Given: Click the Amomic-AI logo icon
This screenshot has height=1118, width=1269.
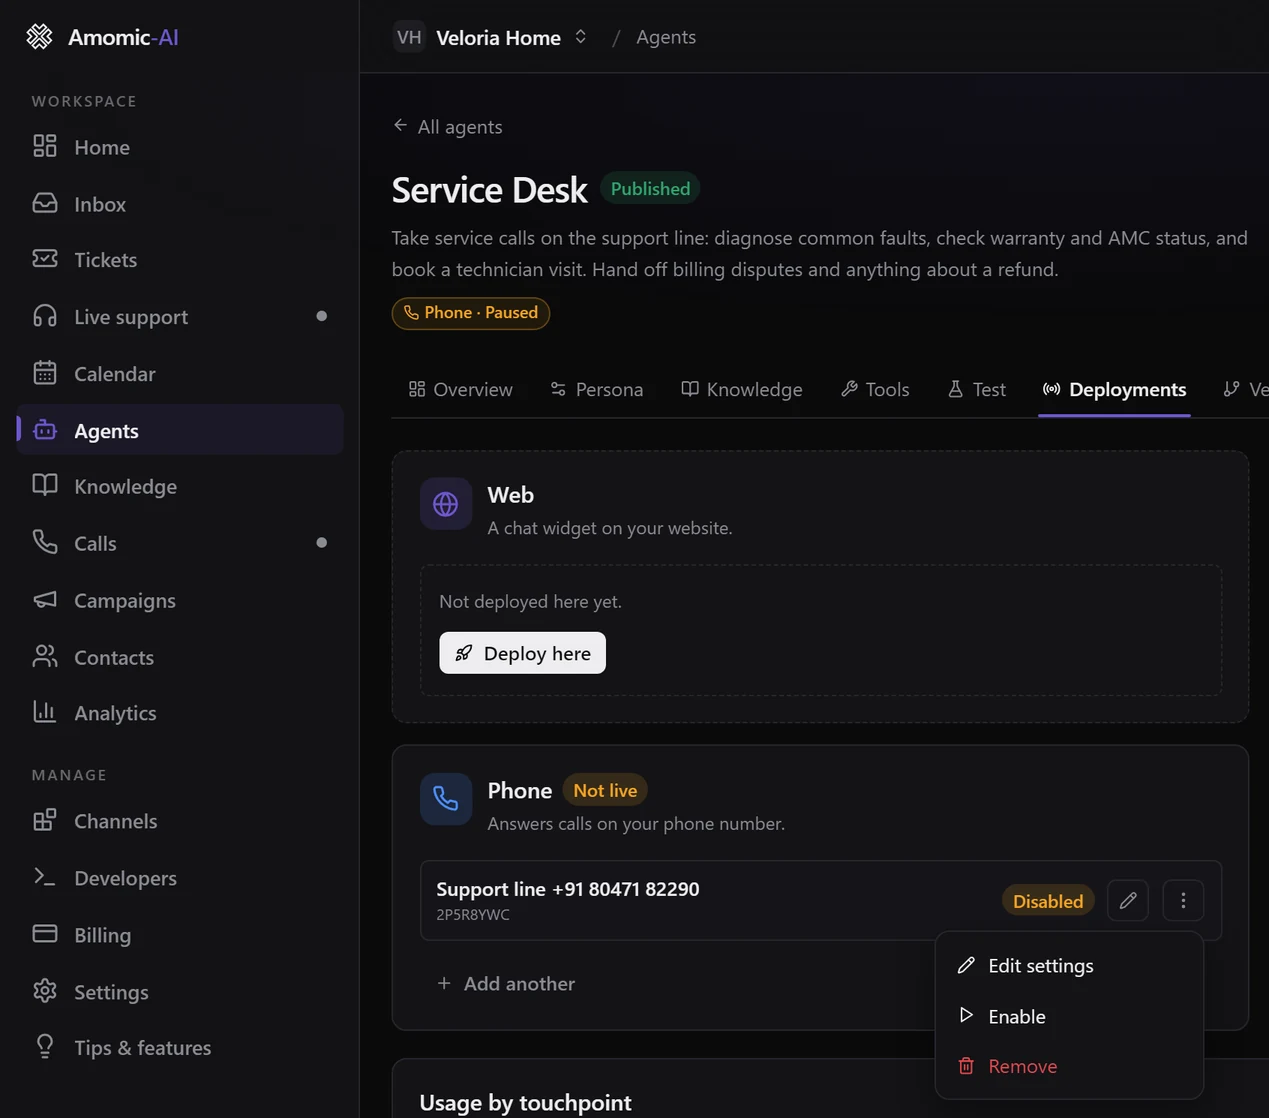Looking at the screenshot, I should (x=39, y=37).
